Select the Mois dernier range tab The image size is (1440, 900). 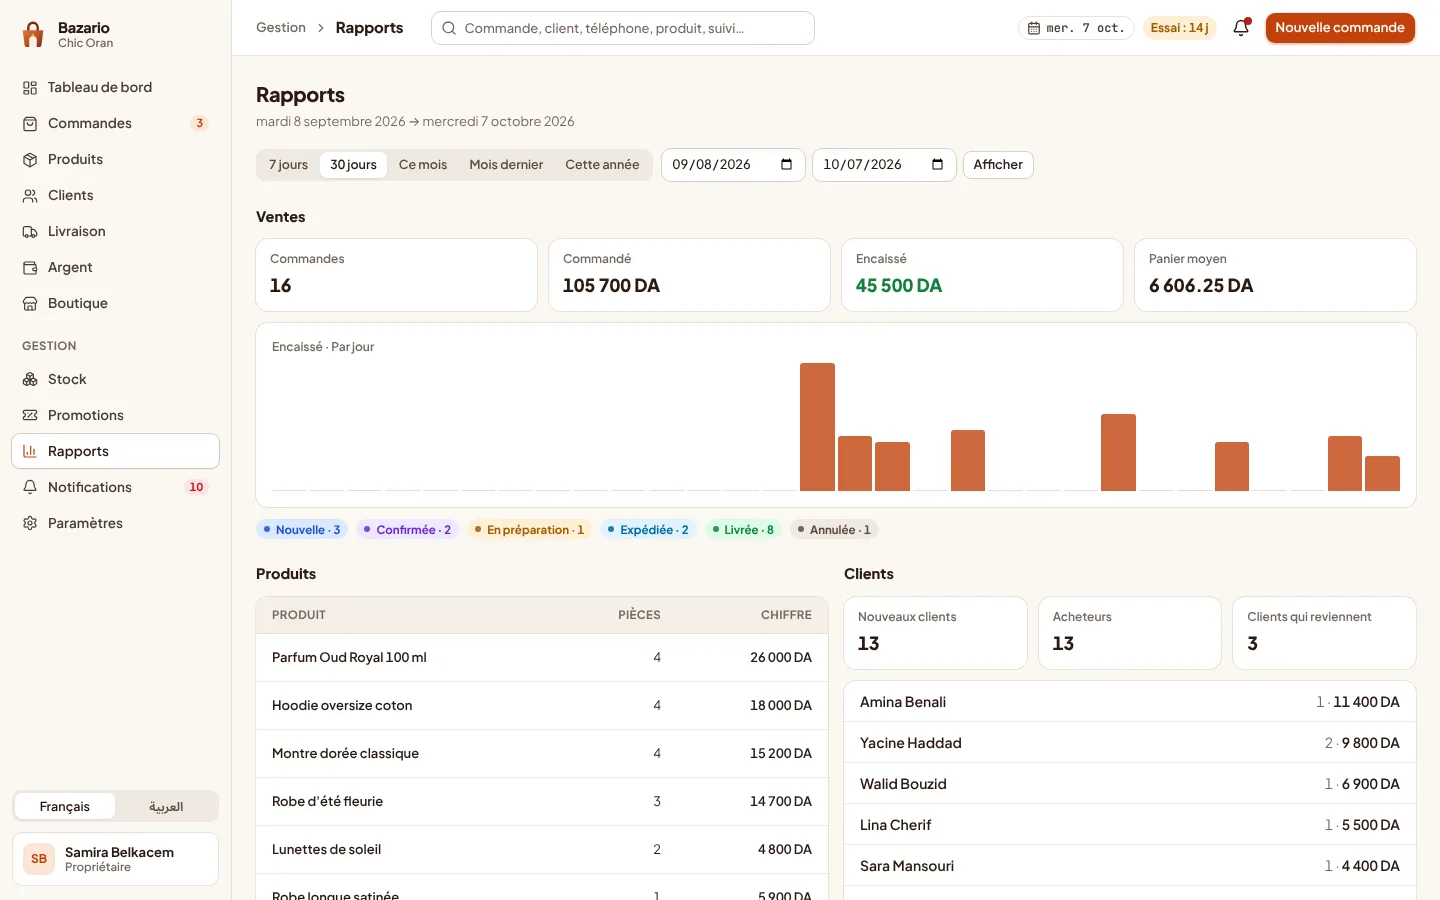[506, 165]
